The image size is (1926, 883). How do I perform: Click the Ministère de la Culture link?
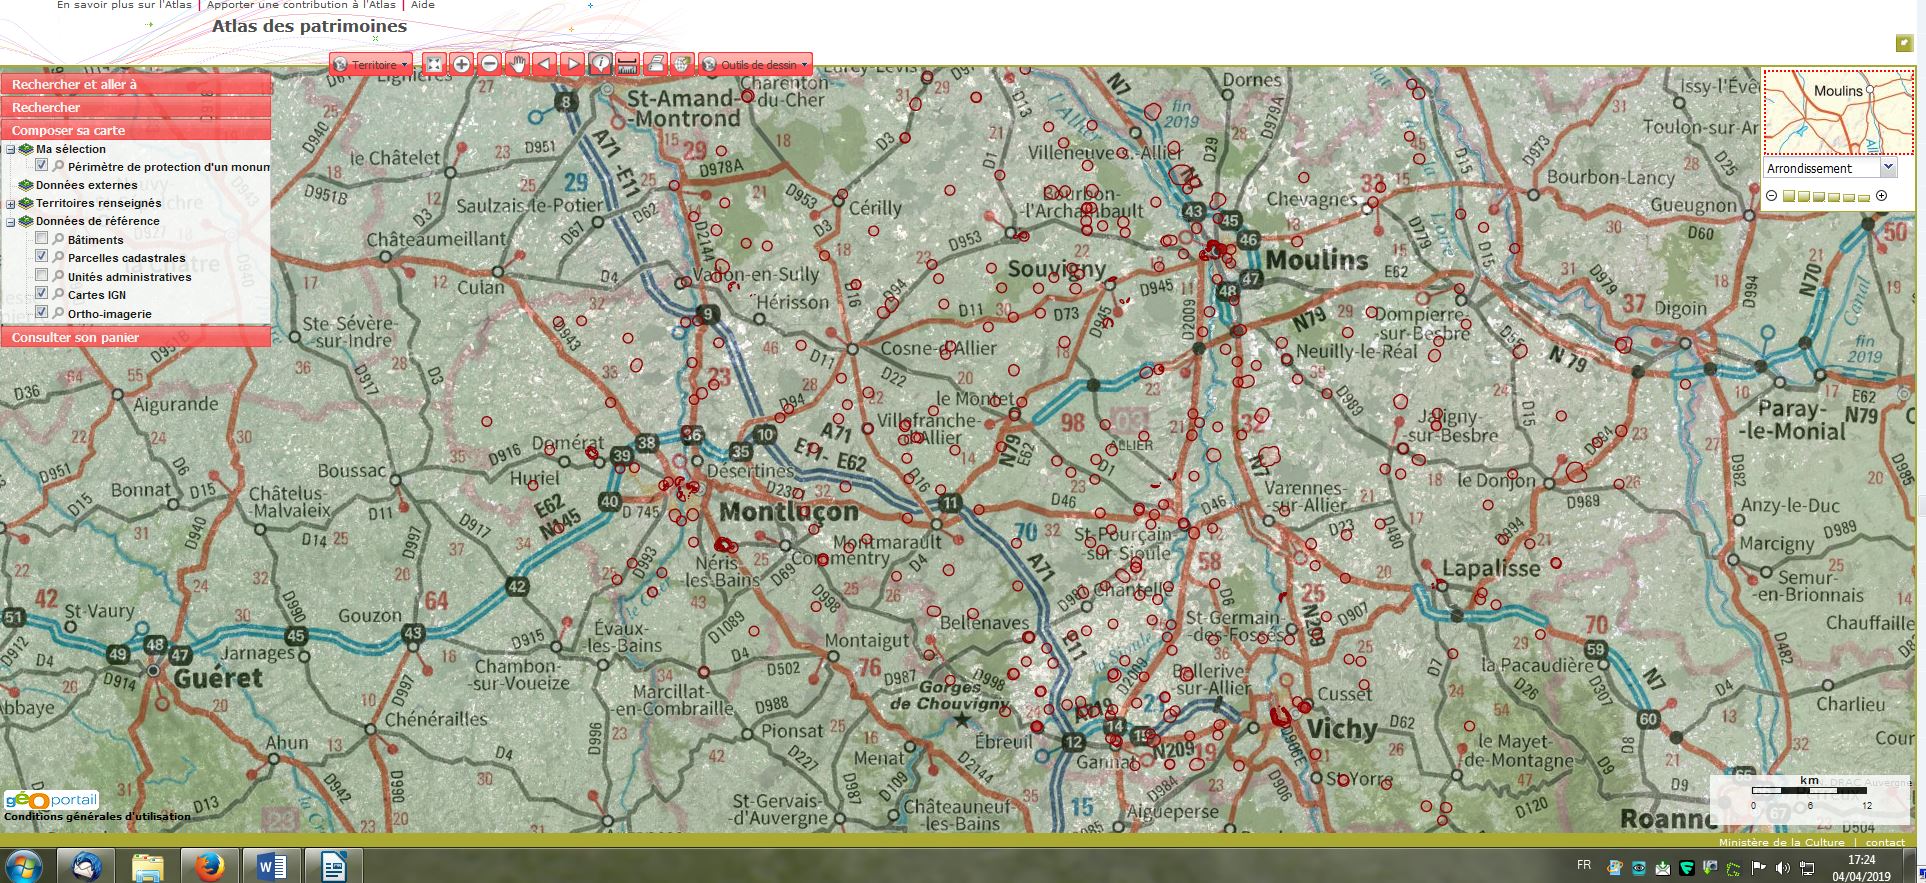coord(1782,842)
